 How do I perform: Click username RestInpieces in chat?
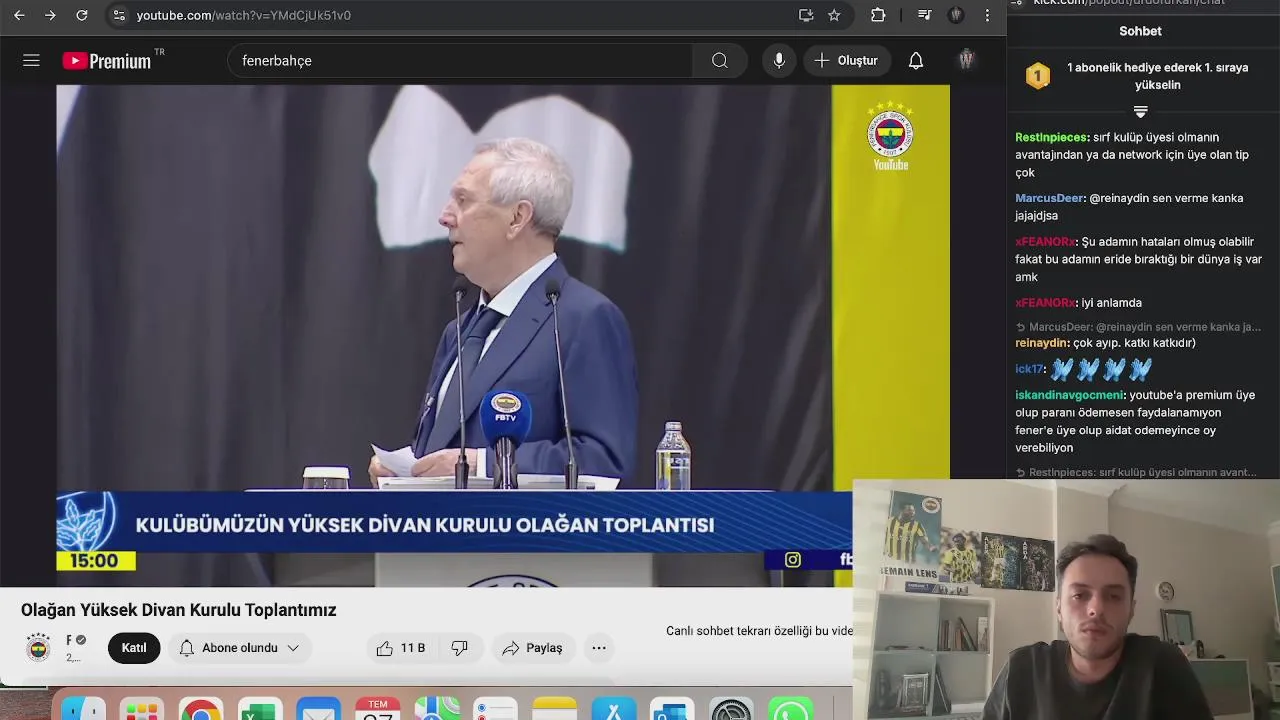click(x=1051, y=137)
